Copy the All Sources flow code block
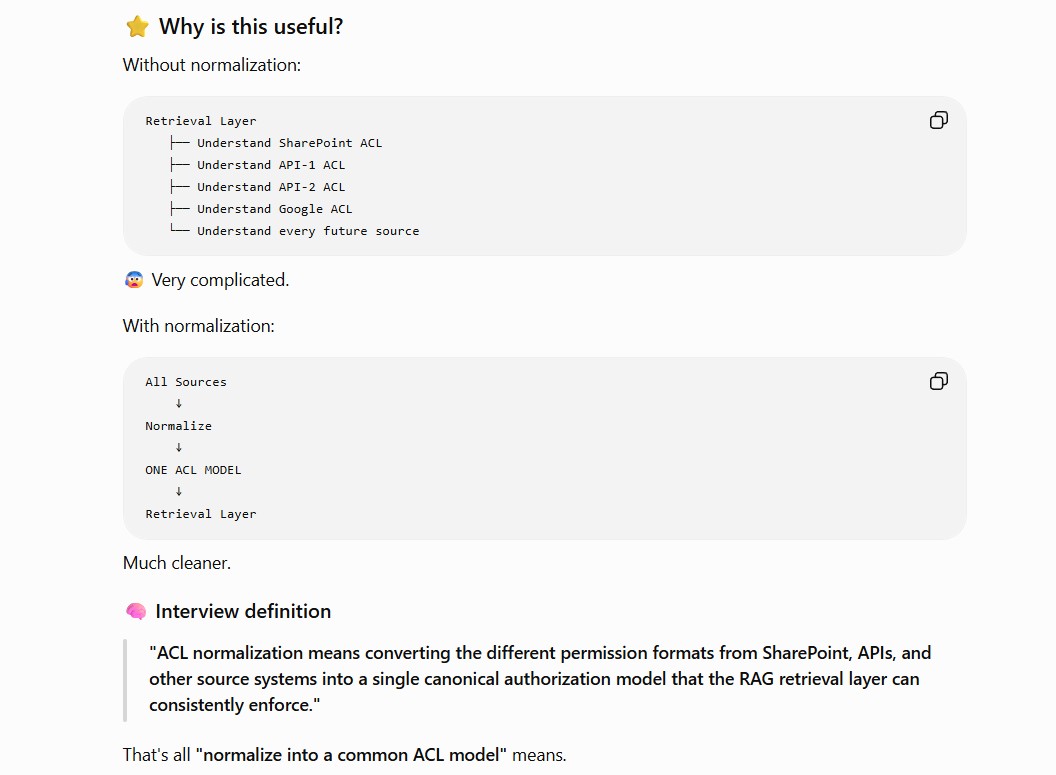Screen dimensions: 1056x775 point(938,382)
